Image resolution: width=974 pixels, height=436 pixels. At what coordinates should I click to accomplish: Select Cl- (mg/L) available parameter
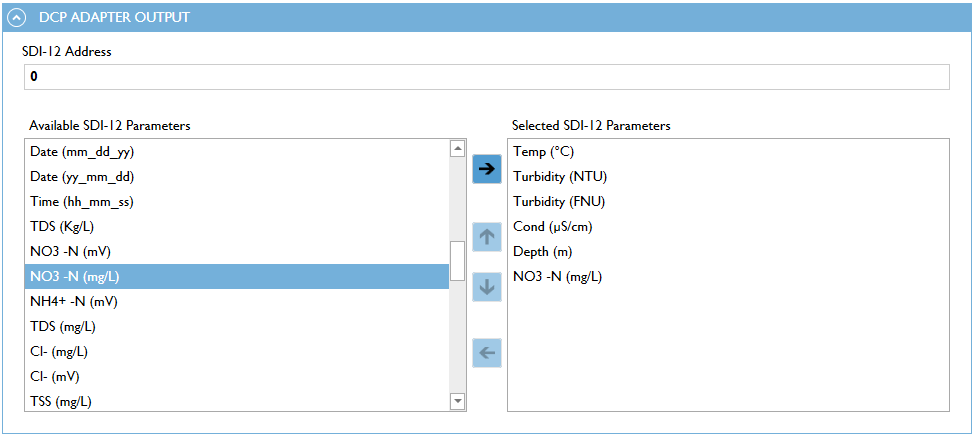[x=59, y=352]
